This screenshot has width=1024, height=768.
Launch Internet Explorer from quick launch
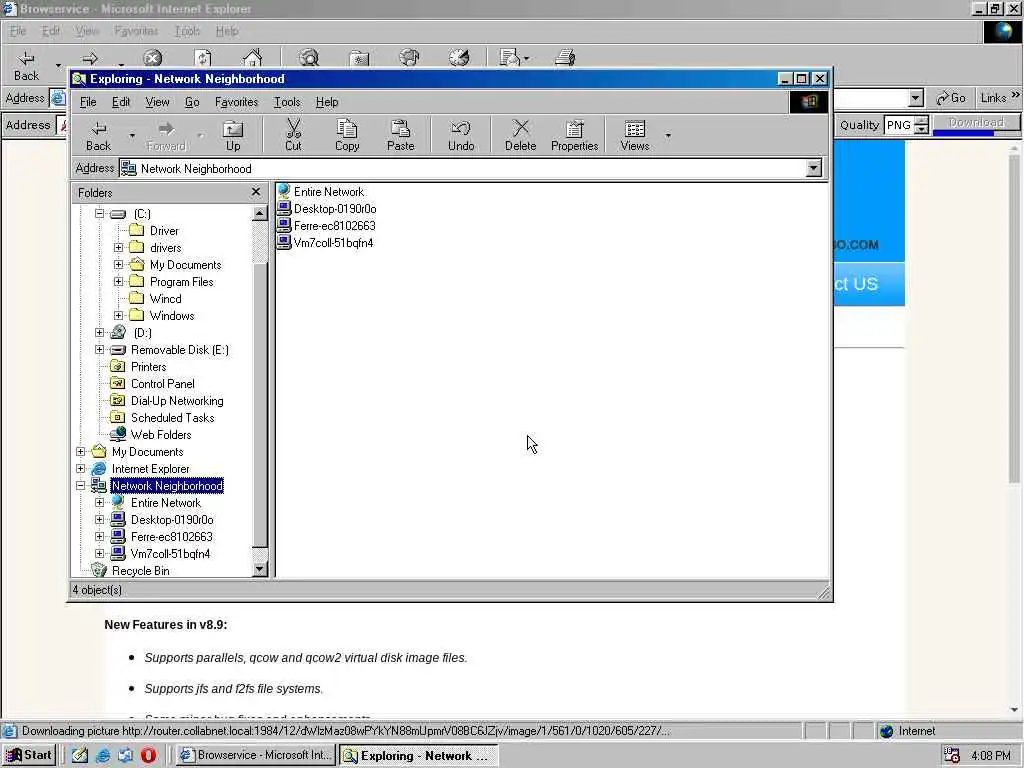tap(103, 755)
